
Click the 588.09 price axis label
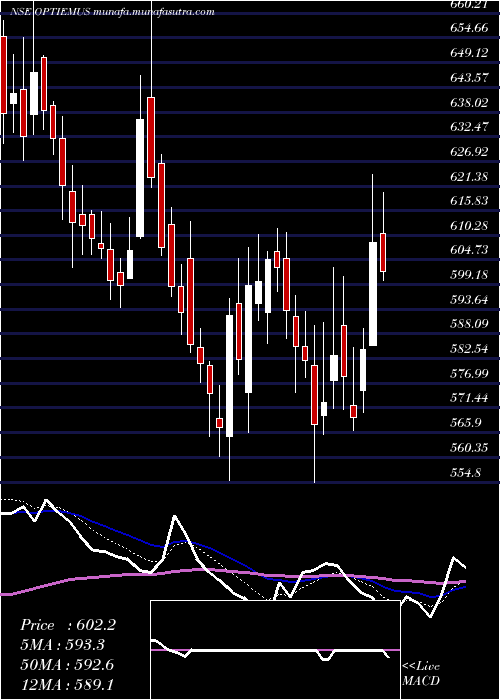[469, 324]
